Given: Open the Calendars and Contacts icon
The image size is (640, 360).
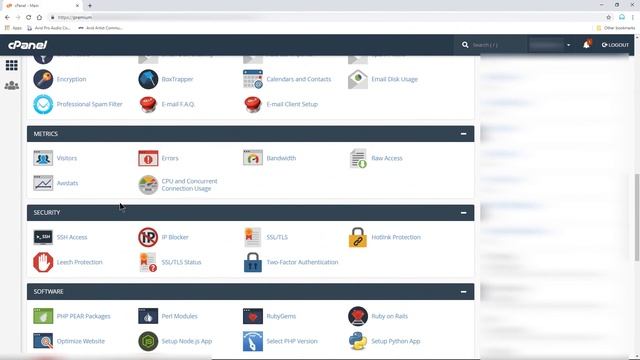Looking at the screenshot, I should pyautogui.click(x=253, y=79).
